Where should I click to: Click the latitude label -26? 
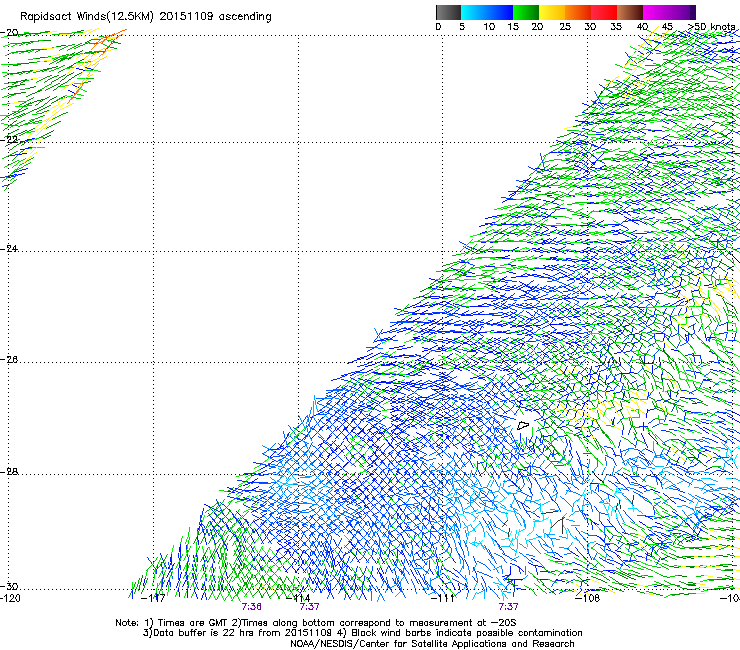[9, 360]
